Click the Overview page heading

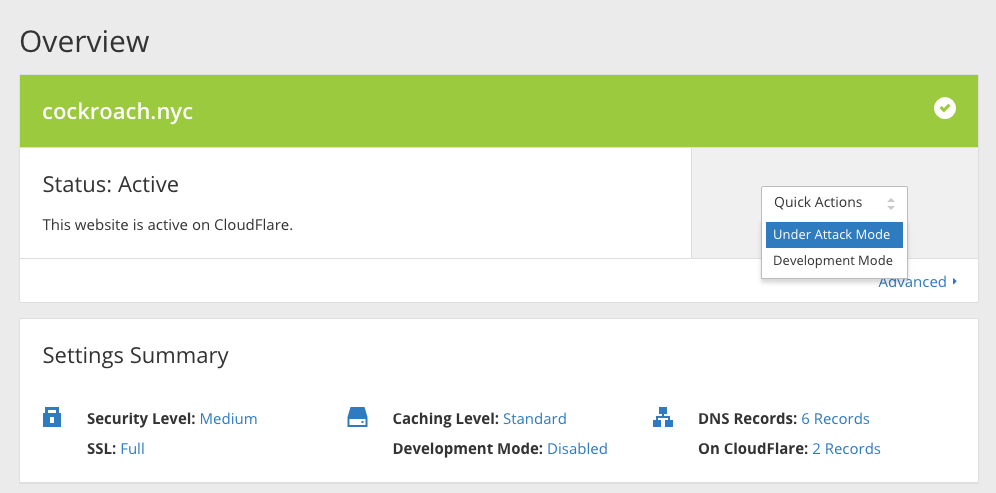(x=84, y=41)
